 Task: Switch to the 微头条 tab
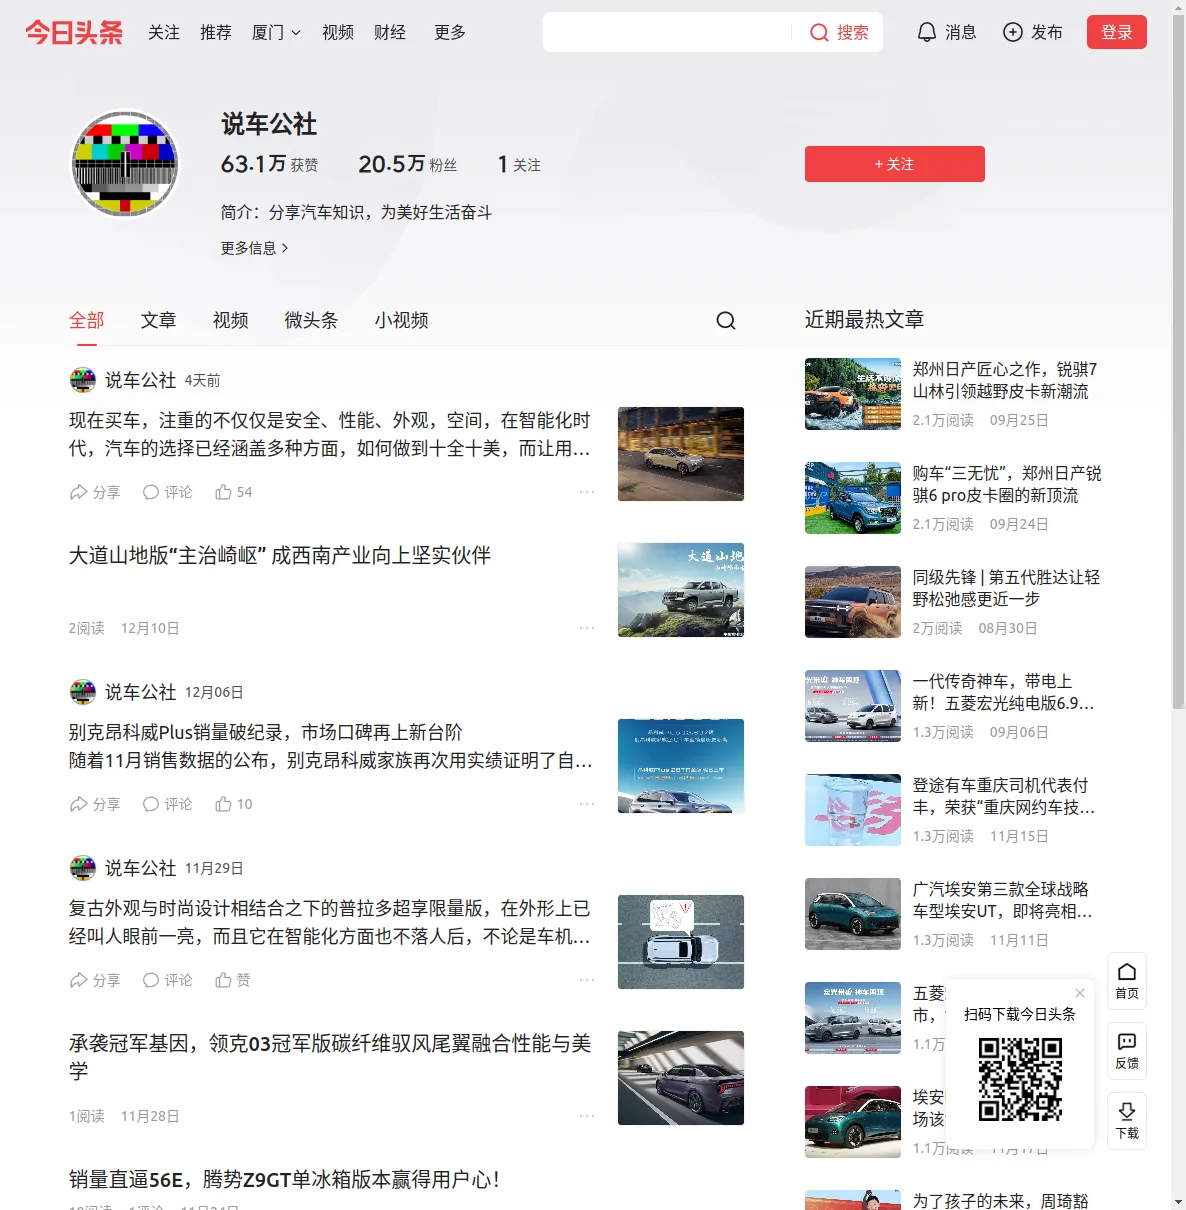click(312, 320)
